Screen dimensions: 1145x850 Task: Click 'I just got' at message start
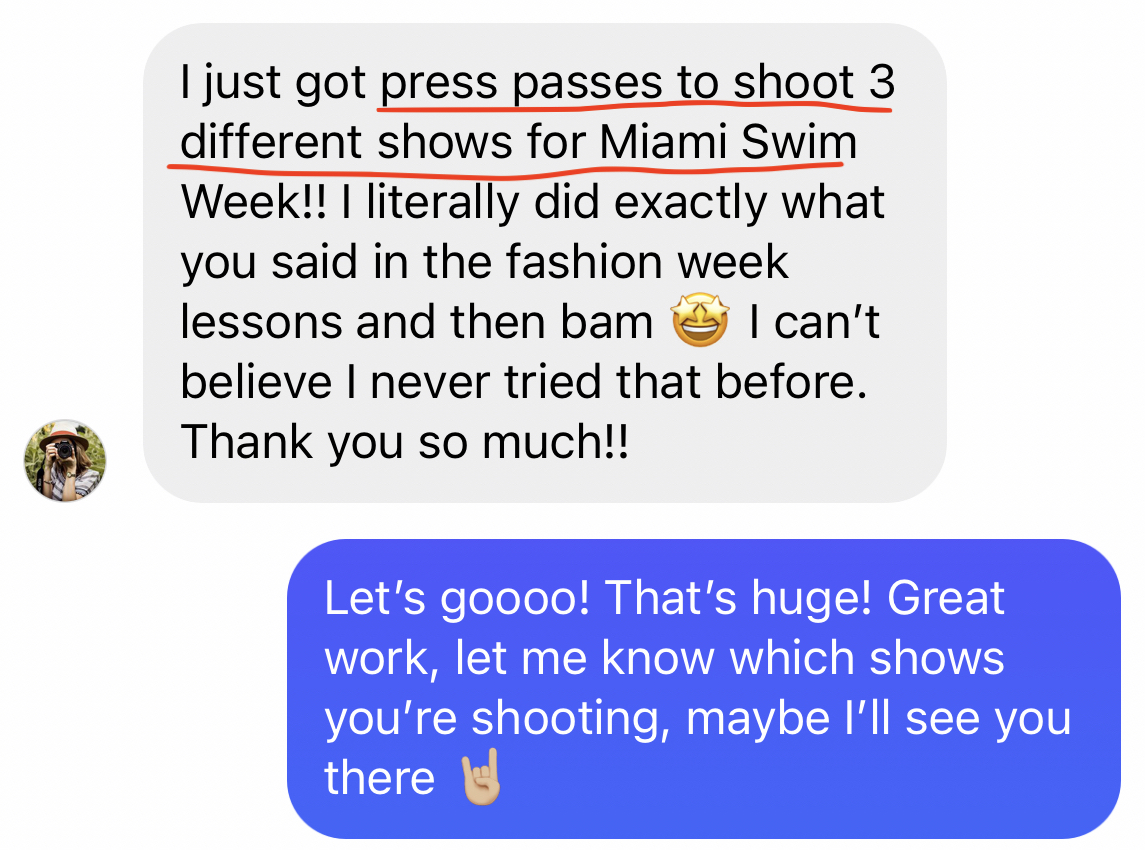(272, 84)
